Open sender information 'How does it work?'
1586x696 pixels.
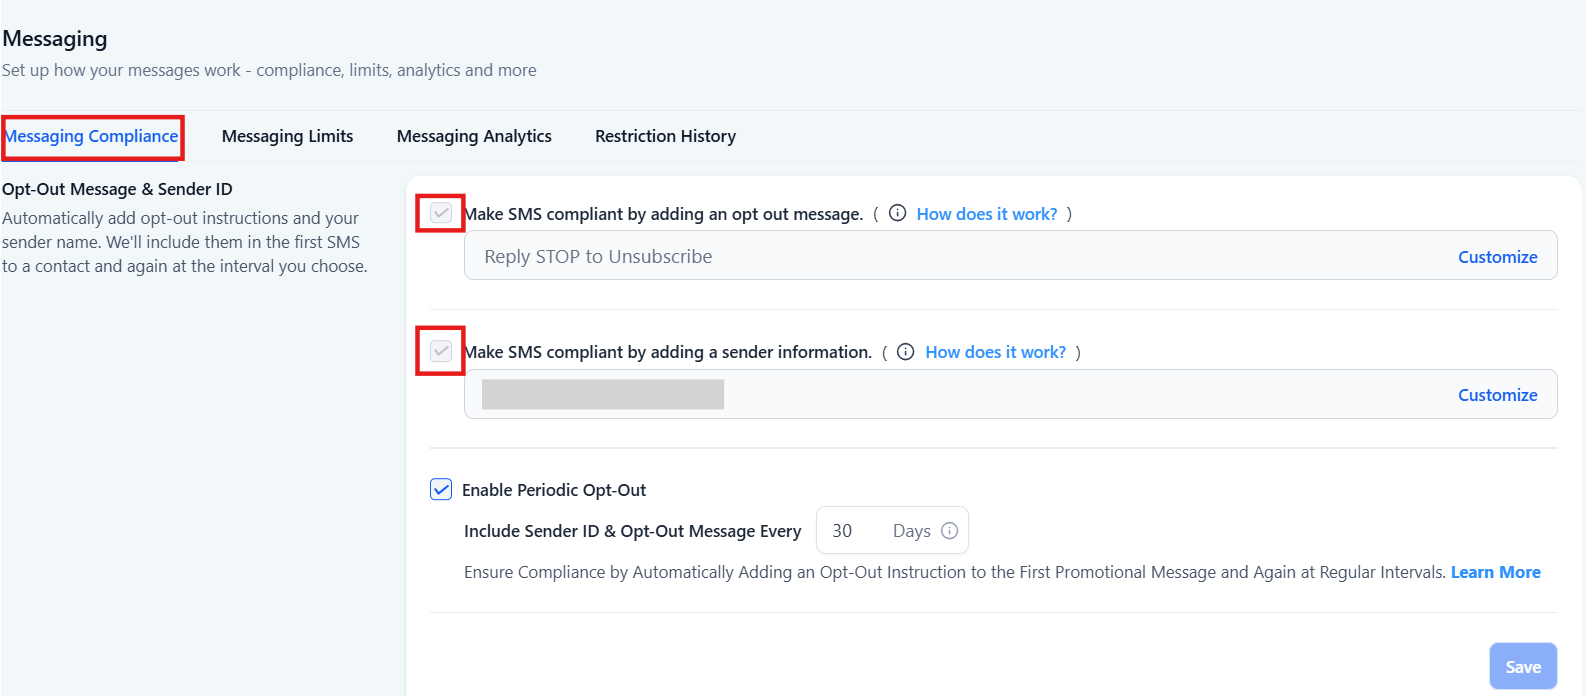[996, 352]
